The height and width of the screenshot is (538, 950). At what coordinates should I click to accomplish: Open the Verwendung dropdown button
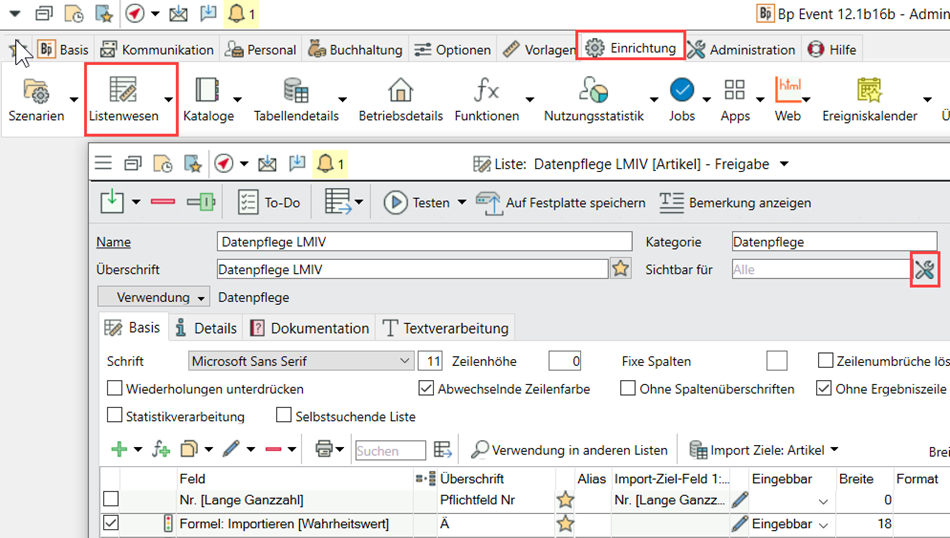[153, 297]
